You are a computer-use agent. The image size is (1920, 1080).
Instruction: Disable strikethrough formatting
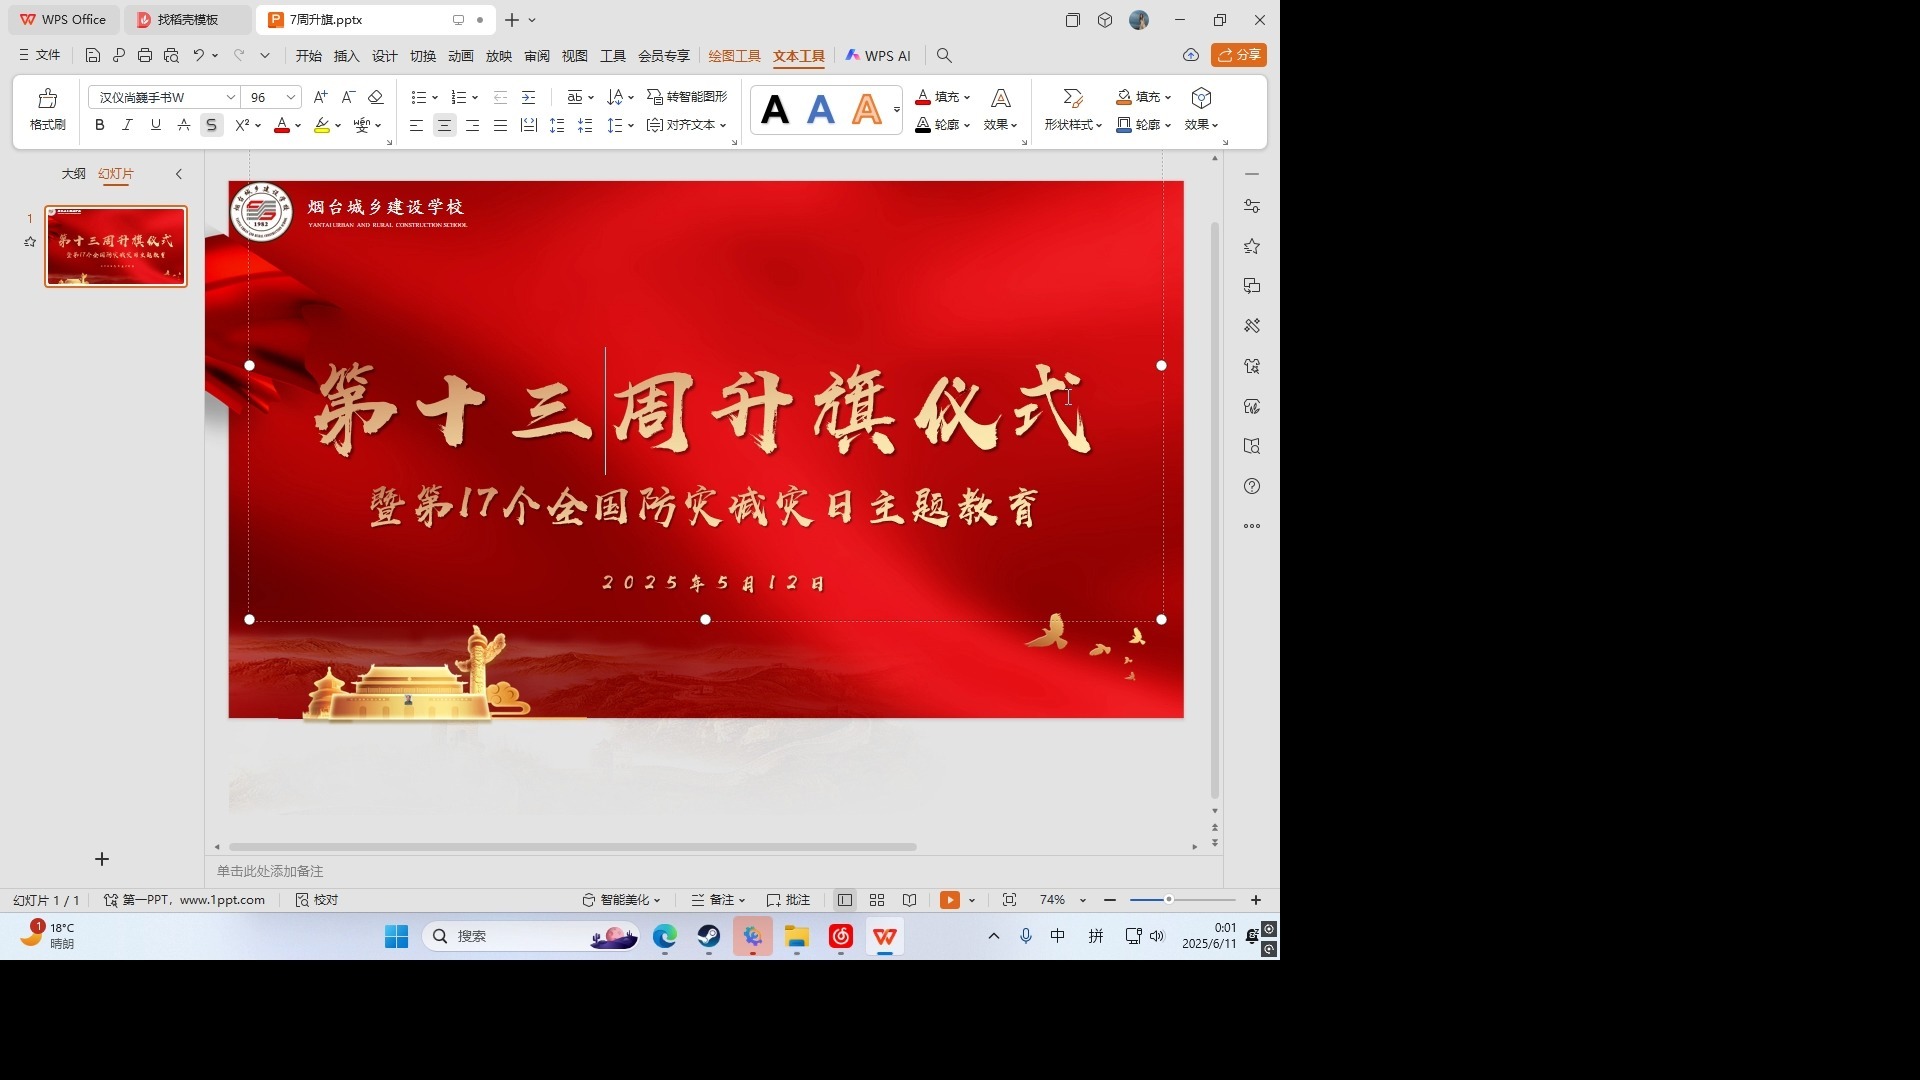pos(211,125)
